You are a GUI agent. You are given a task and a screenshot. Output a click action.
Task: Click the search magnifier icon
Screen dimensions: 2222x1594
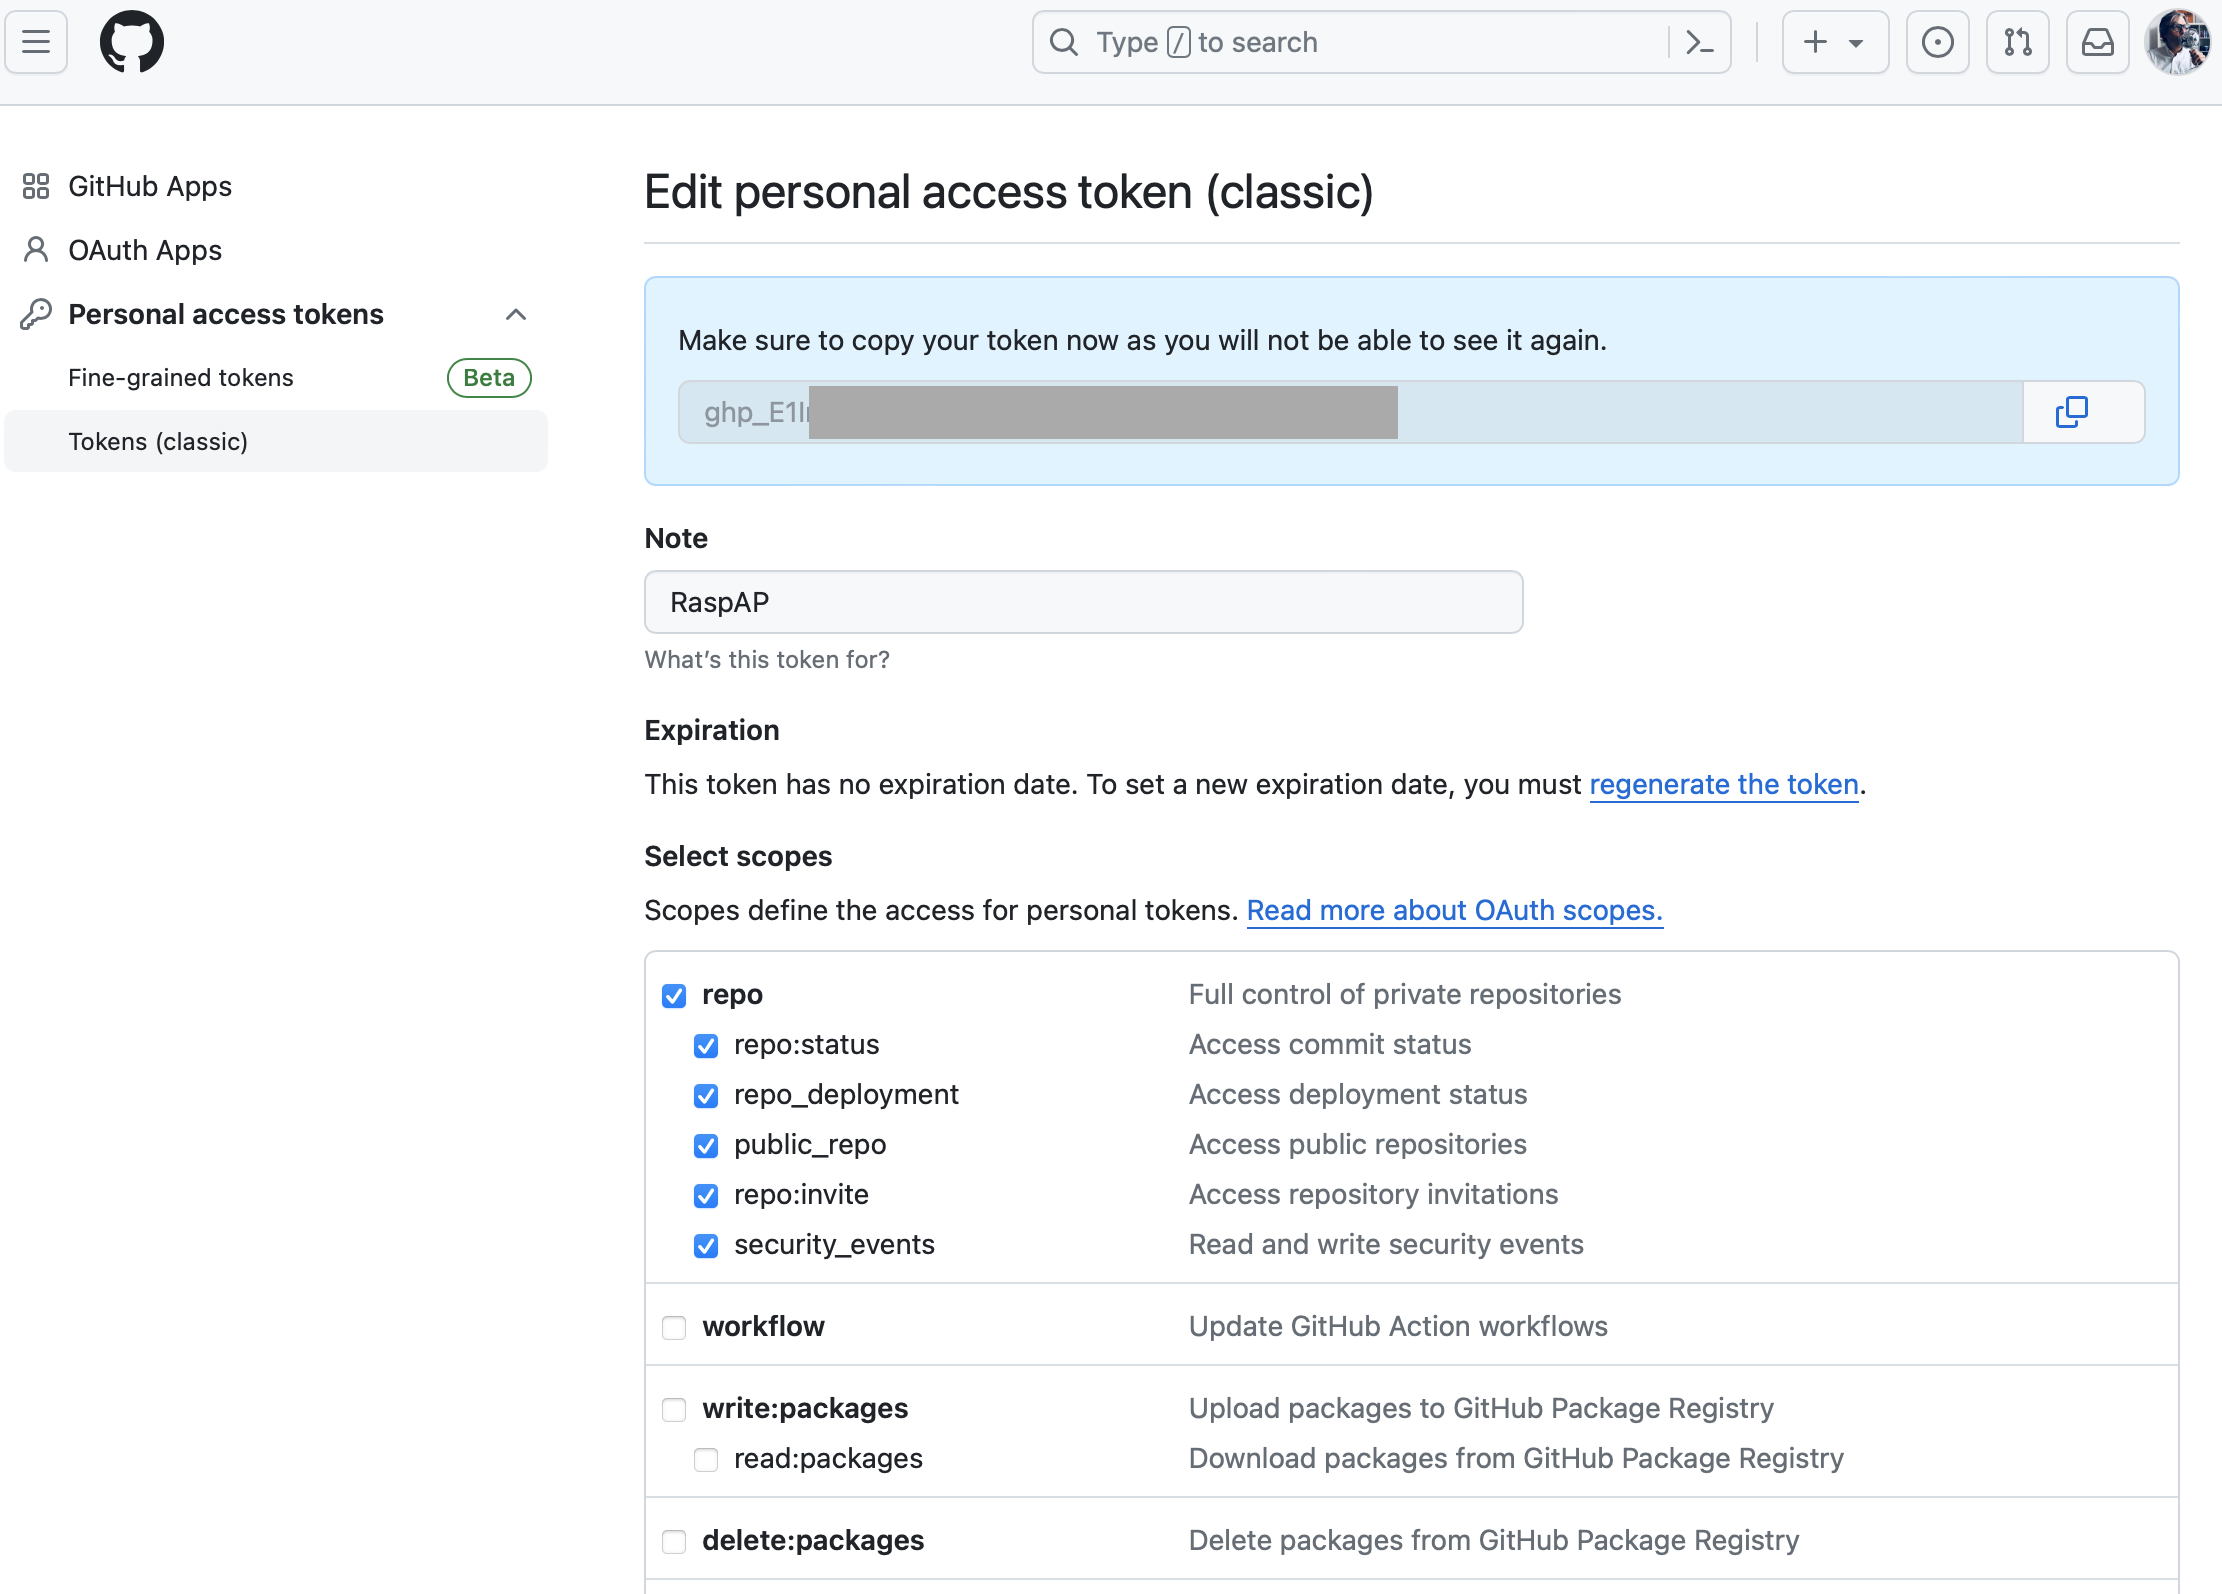click(1064, 42)
